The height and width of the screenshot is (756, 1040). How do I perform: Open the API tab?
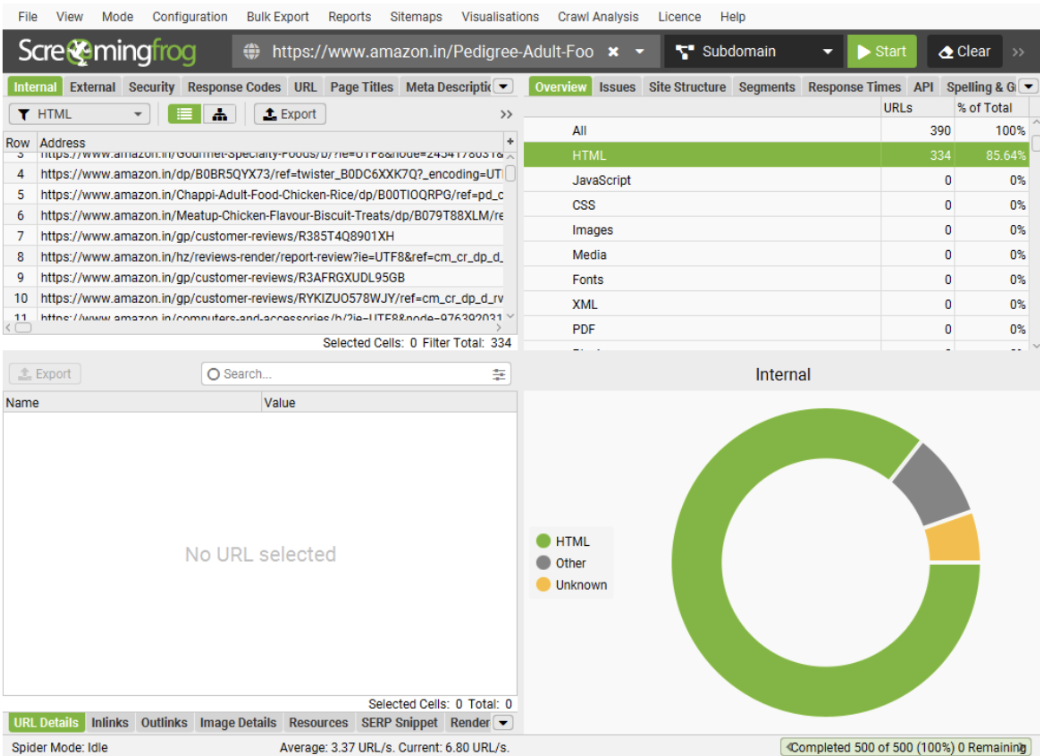pos(923,87)
